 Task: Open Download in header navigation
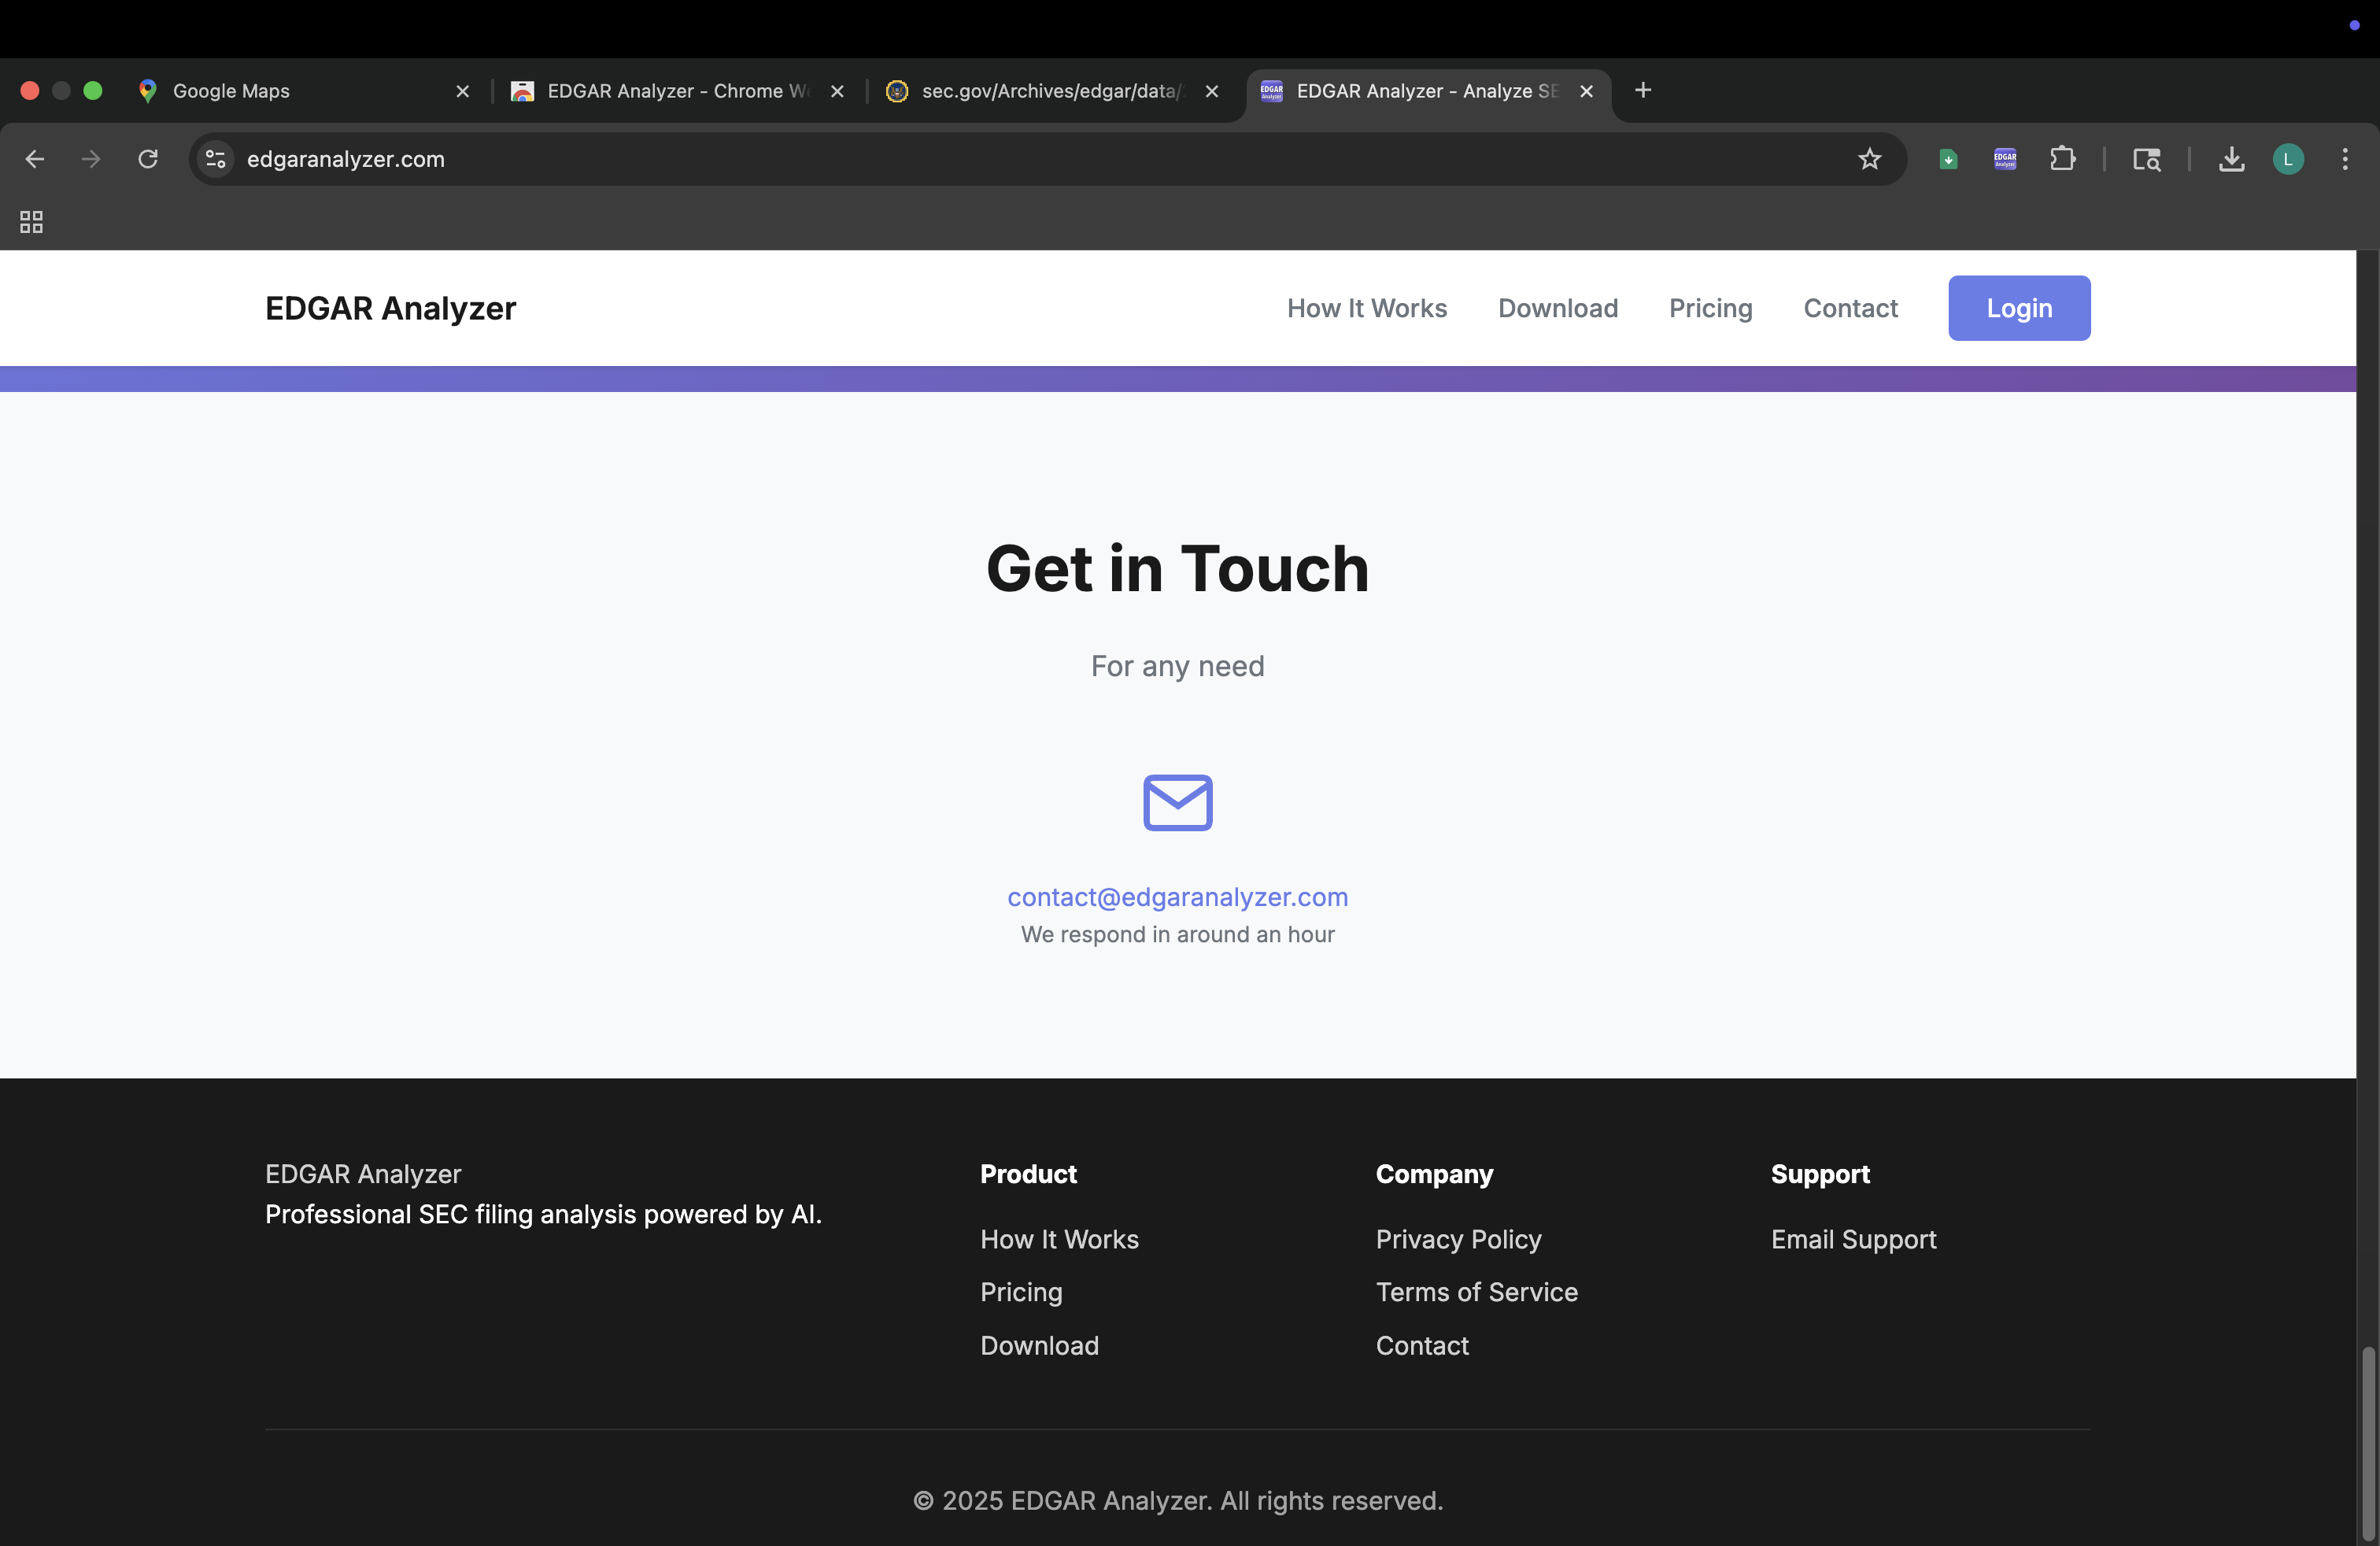[1558, 308]
